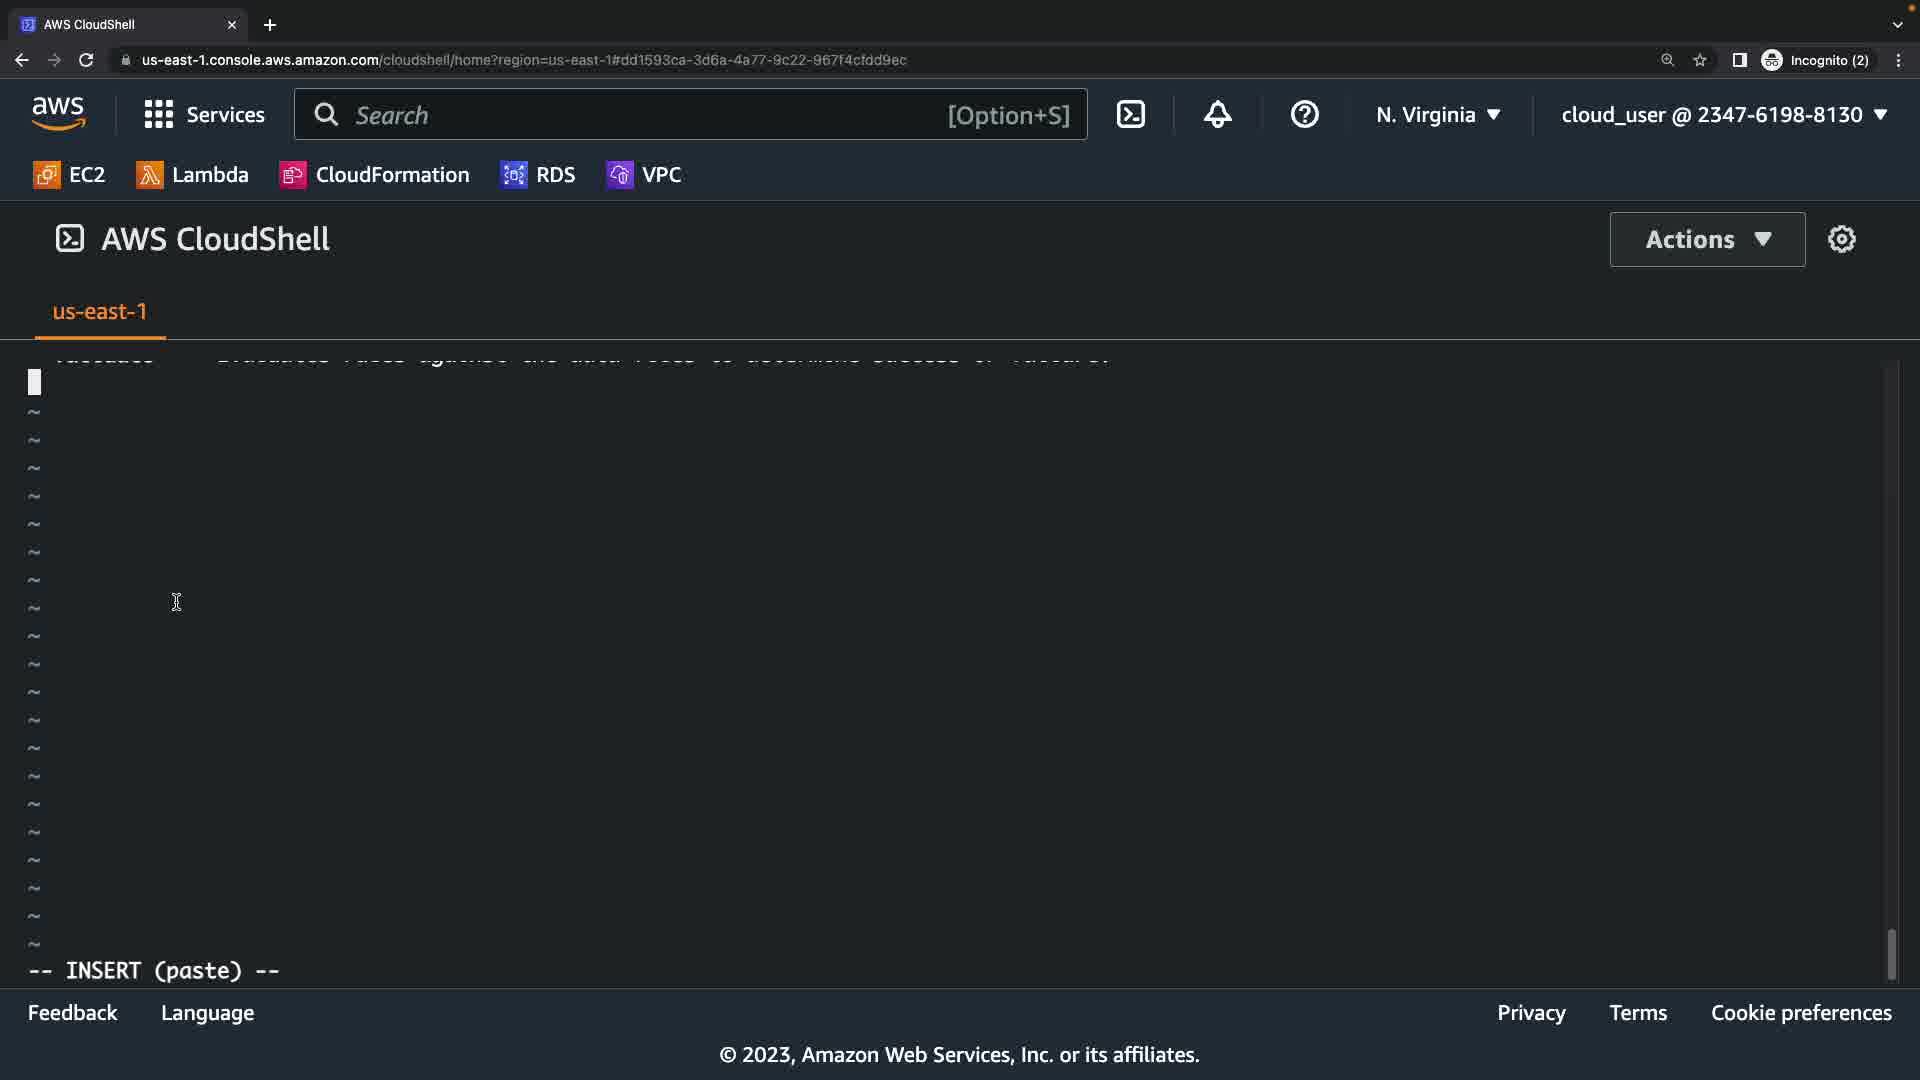
Task: Open the EC2 shortcut
Action: pos(69,175)
